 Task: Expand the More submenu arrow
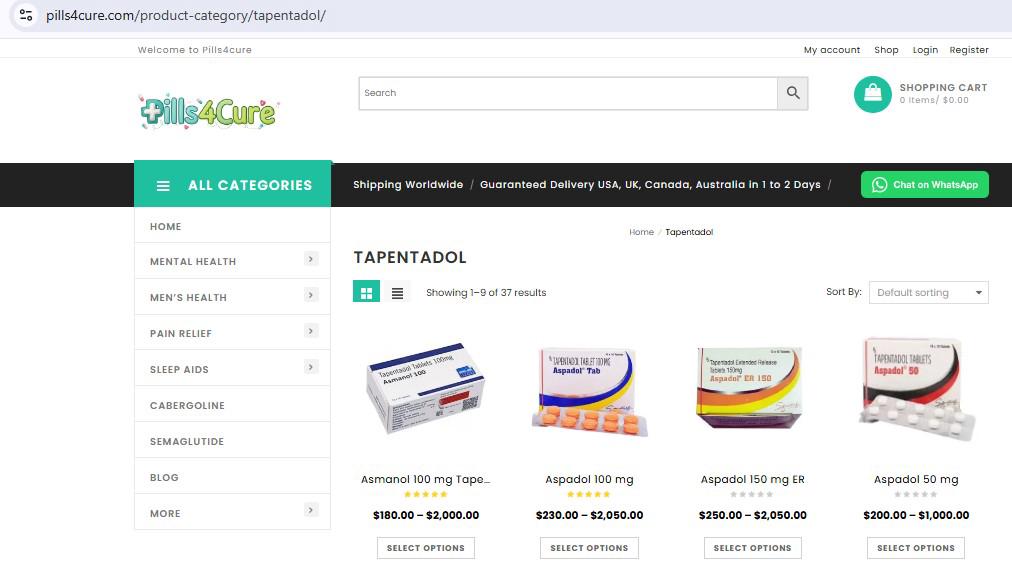click(x=311, y=510)
